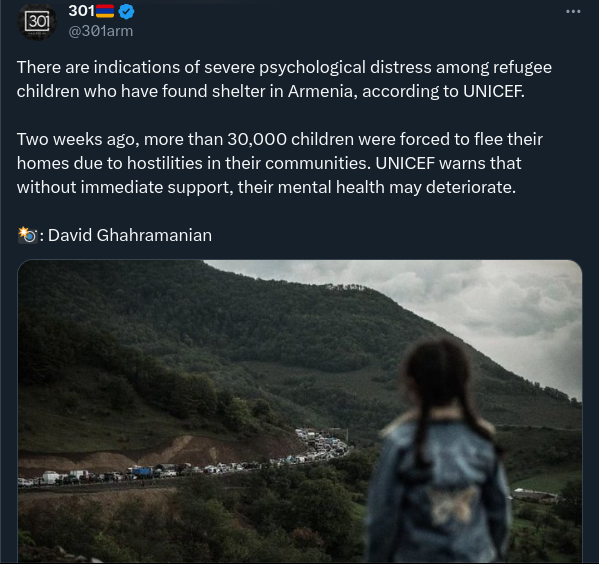Click the word "Armenia," in the post
Image resolution: width=599 pixels, height=564 pixels.
(x=323, y=91)
